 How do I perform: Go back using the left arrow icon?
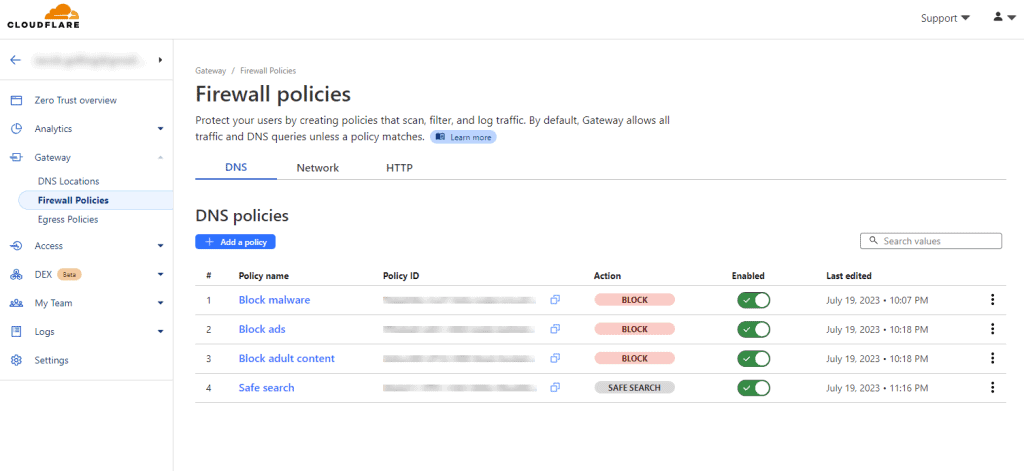tap(16, 60)
